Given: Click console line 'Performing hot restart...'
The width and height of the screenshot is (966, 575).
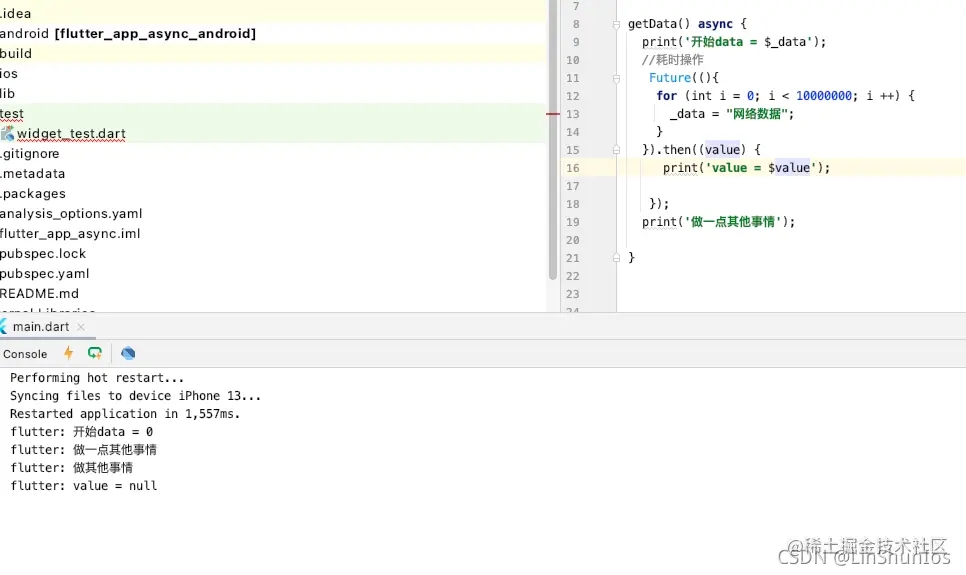Looking at the screenshot, I should [97, 378].
